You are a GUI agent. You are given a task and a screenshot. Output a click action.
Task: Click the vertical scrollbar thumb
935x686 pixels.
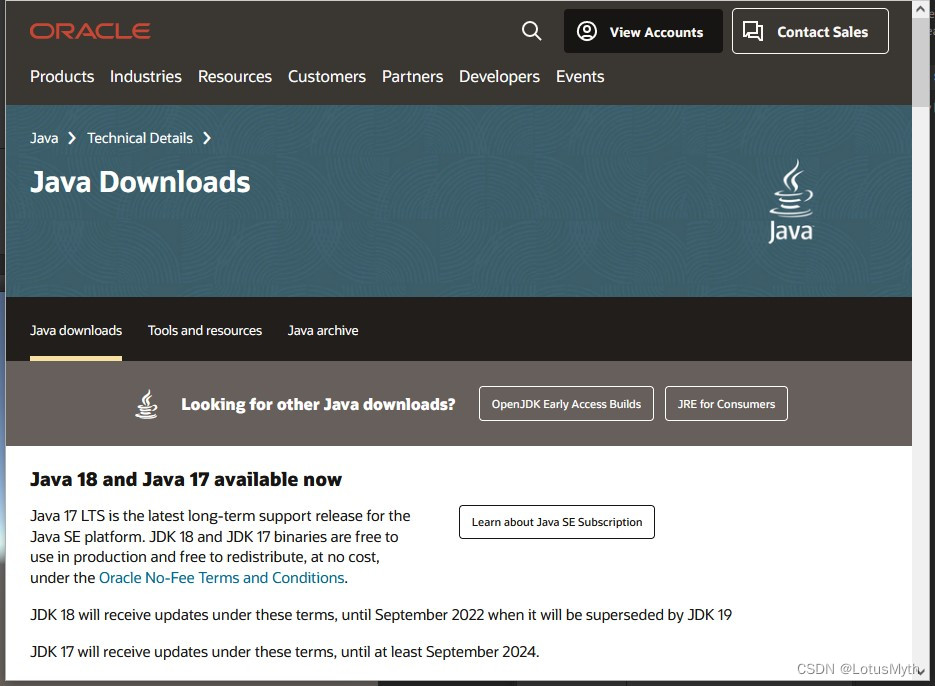click(920, 62)
